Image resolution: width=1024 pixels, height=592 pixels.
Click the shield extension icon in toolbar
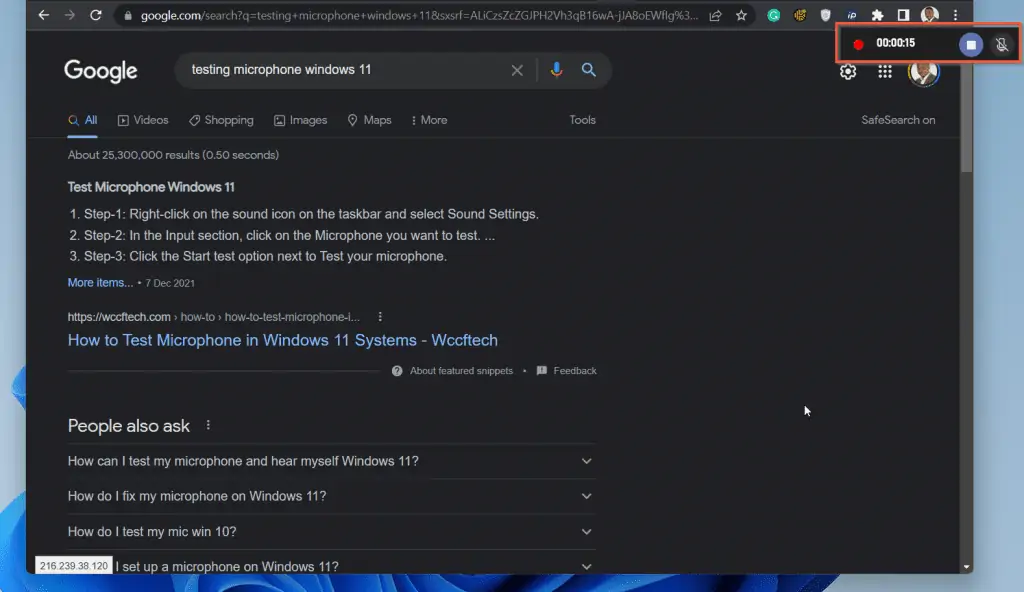point(826,15)
